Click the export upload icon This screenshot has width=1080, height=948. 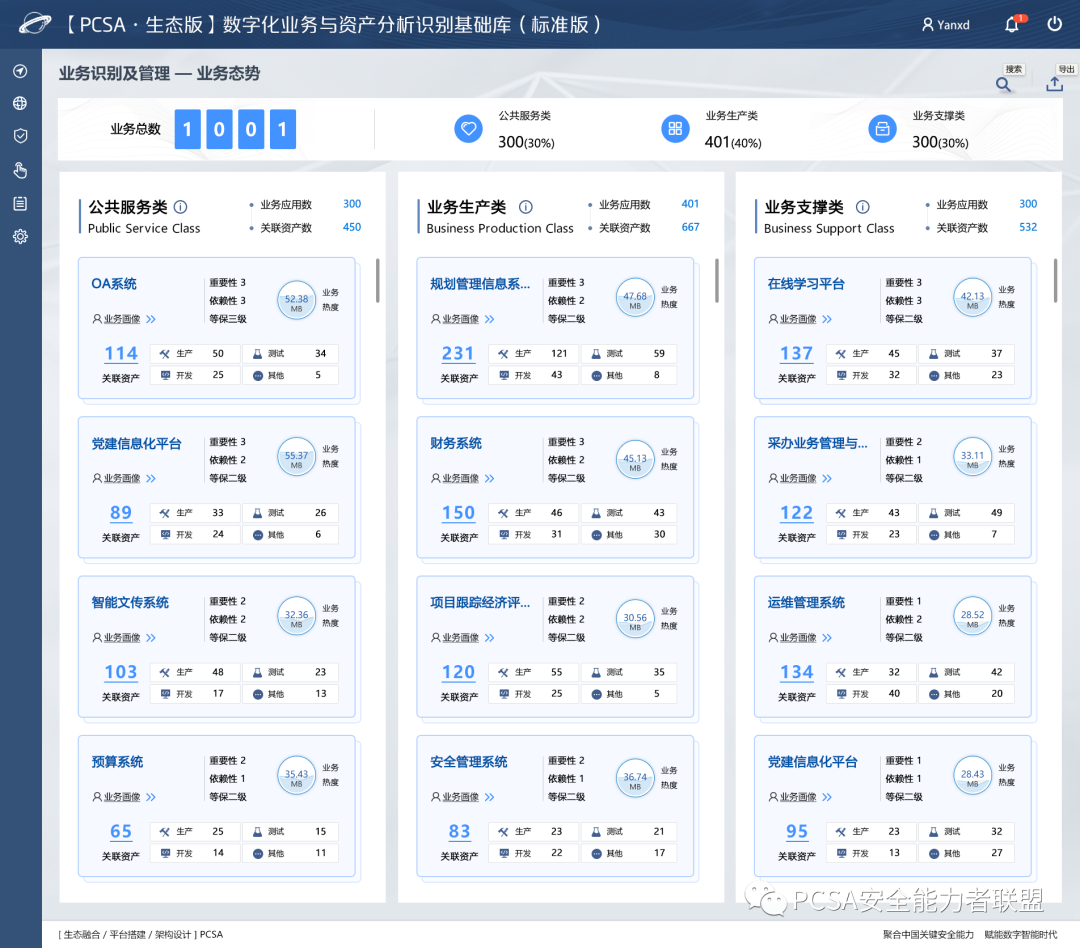tap(1054, 85)
